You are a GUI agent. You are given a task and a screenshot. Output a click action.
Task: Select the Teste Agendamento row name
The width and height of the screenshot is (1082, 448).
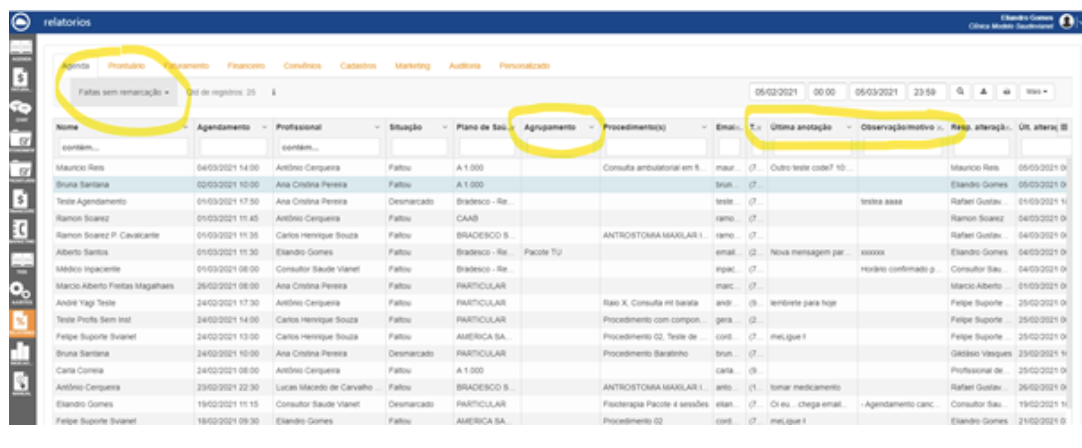(91, 202)
